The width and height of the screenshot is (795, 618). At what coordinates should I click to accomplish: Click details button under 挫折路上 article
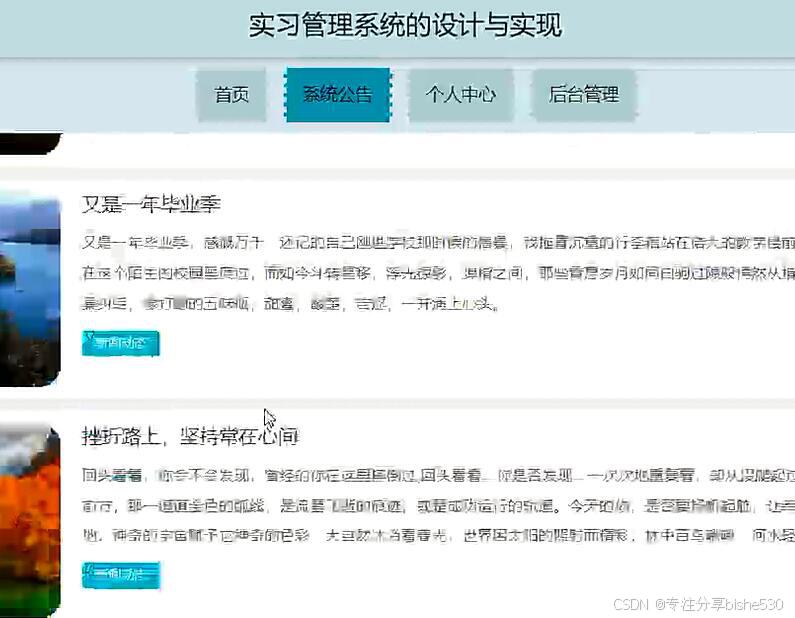click(x=121, y=575)
